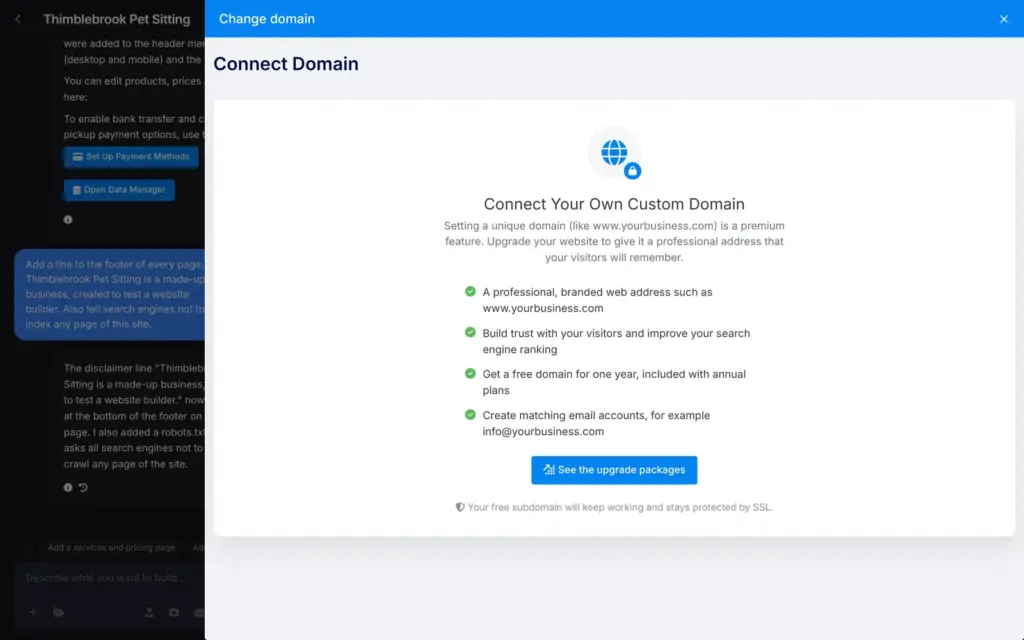1024x640 pixels.
Task: Click the camera icon in the chat input
Action: pyautogui.click(x=174, y=612)
